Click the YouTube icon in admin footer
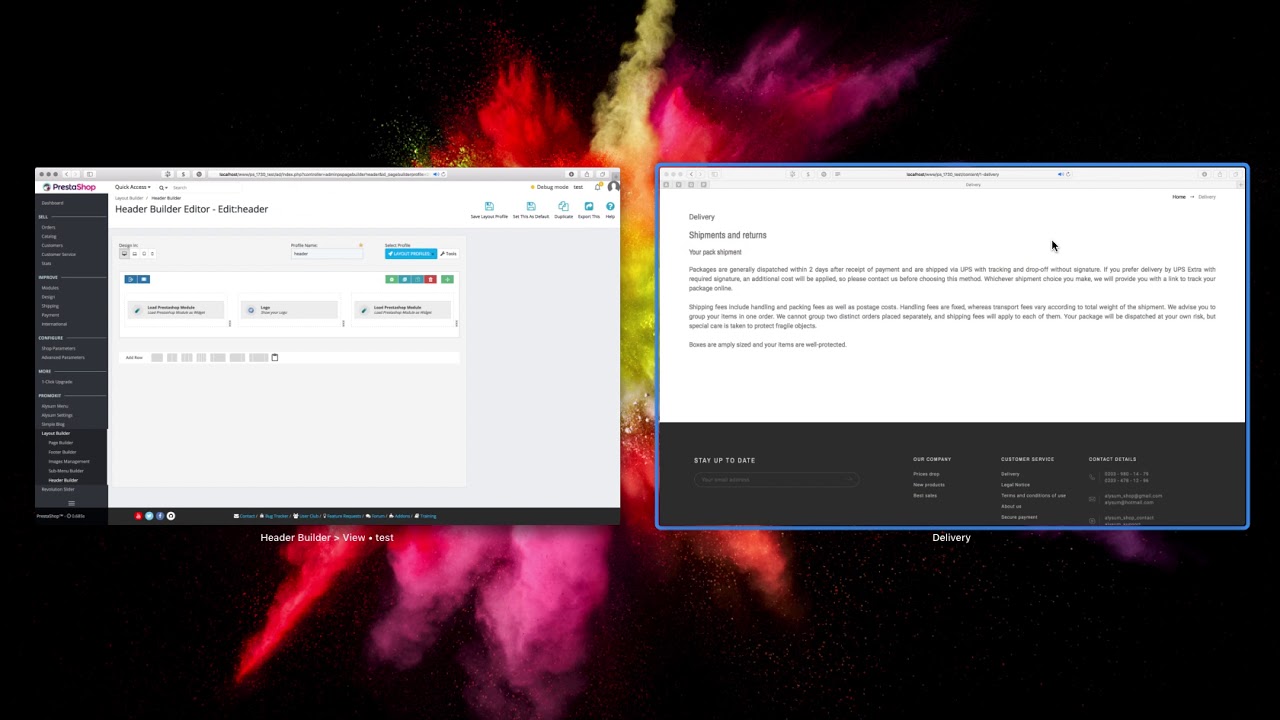This screenshot has height=720, width=1280. click(138, 516)
